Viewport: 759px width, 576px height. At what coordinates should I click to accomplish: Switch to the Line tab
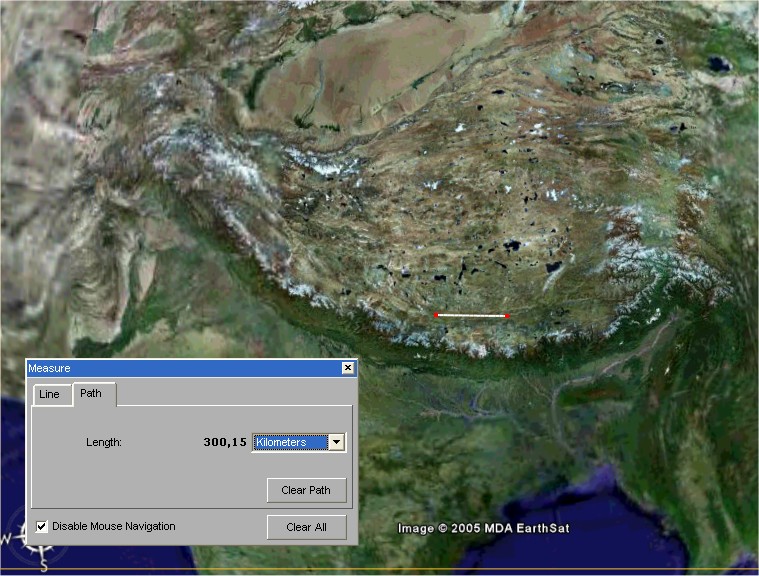(x=49, y=394)
